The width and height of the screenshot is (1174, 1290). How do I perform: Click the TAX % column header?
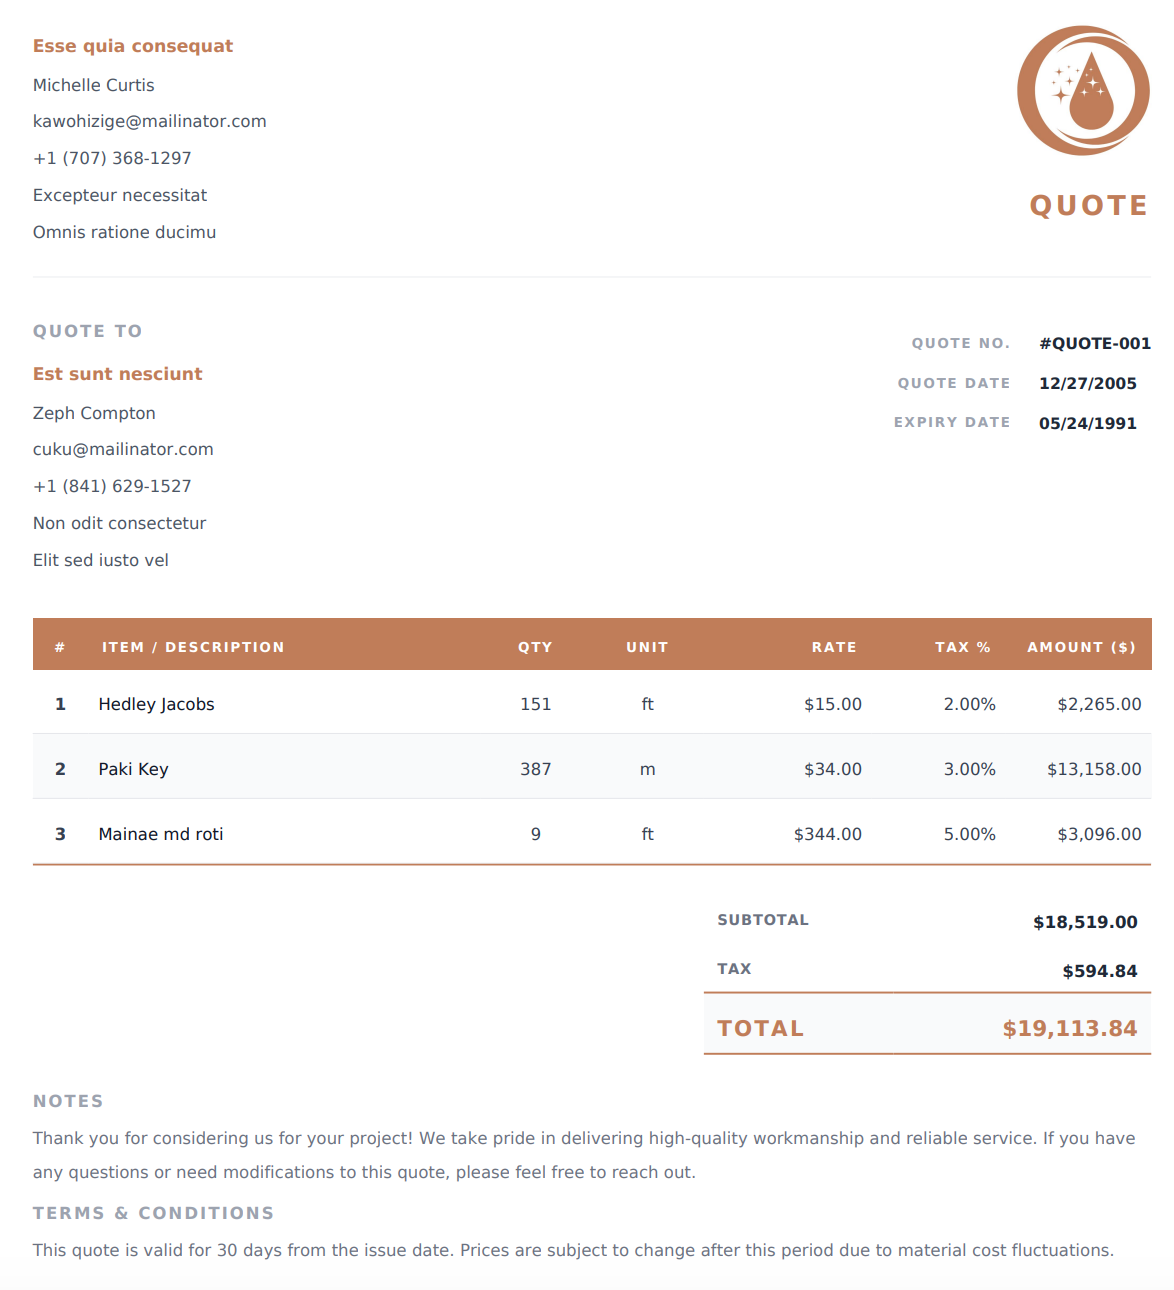click(963, 647)
